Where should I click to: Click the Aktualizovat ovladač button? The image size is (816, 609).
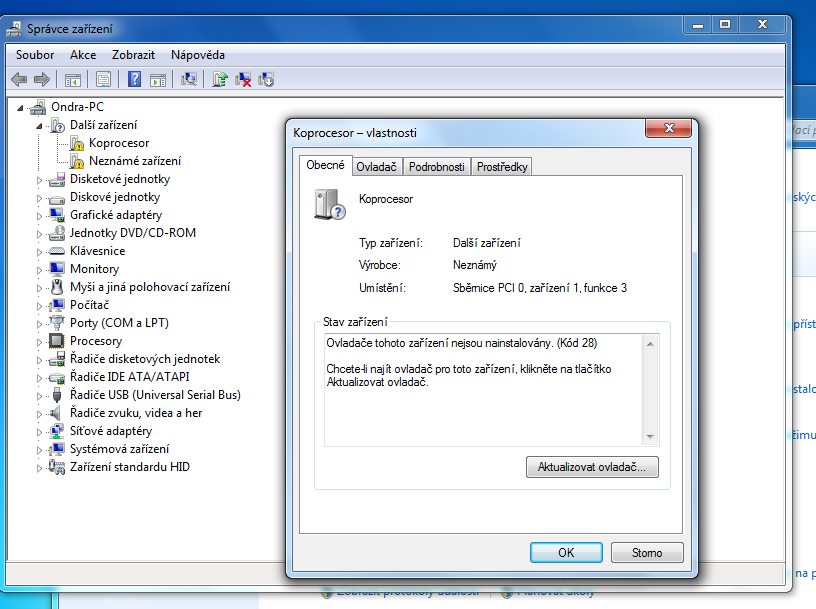592,467
